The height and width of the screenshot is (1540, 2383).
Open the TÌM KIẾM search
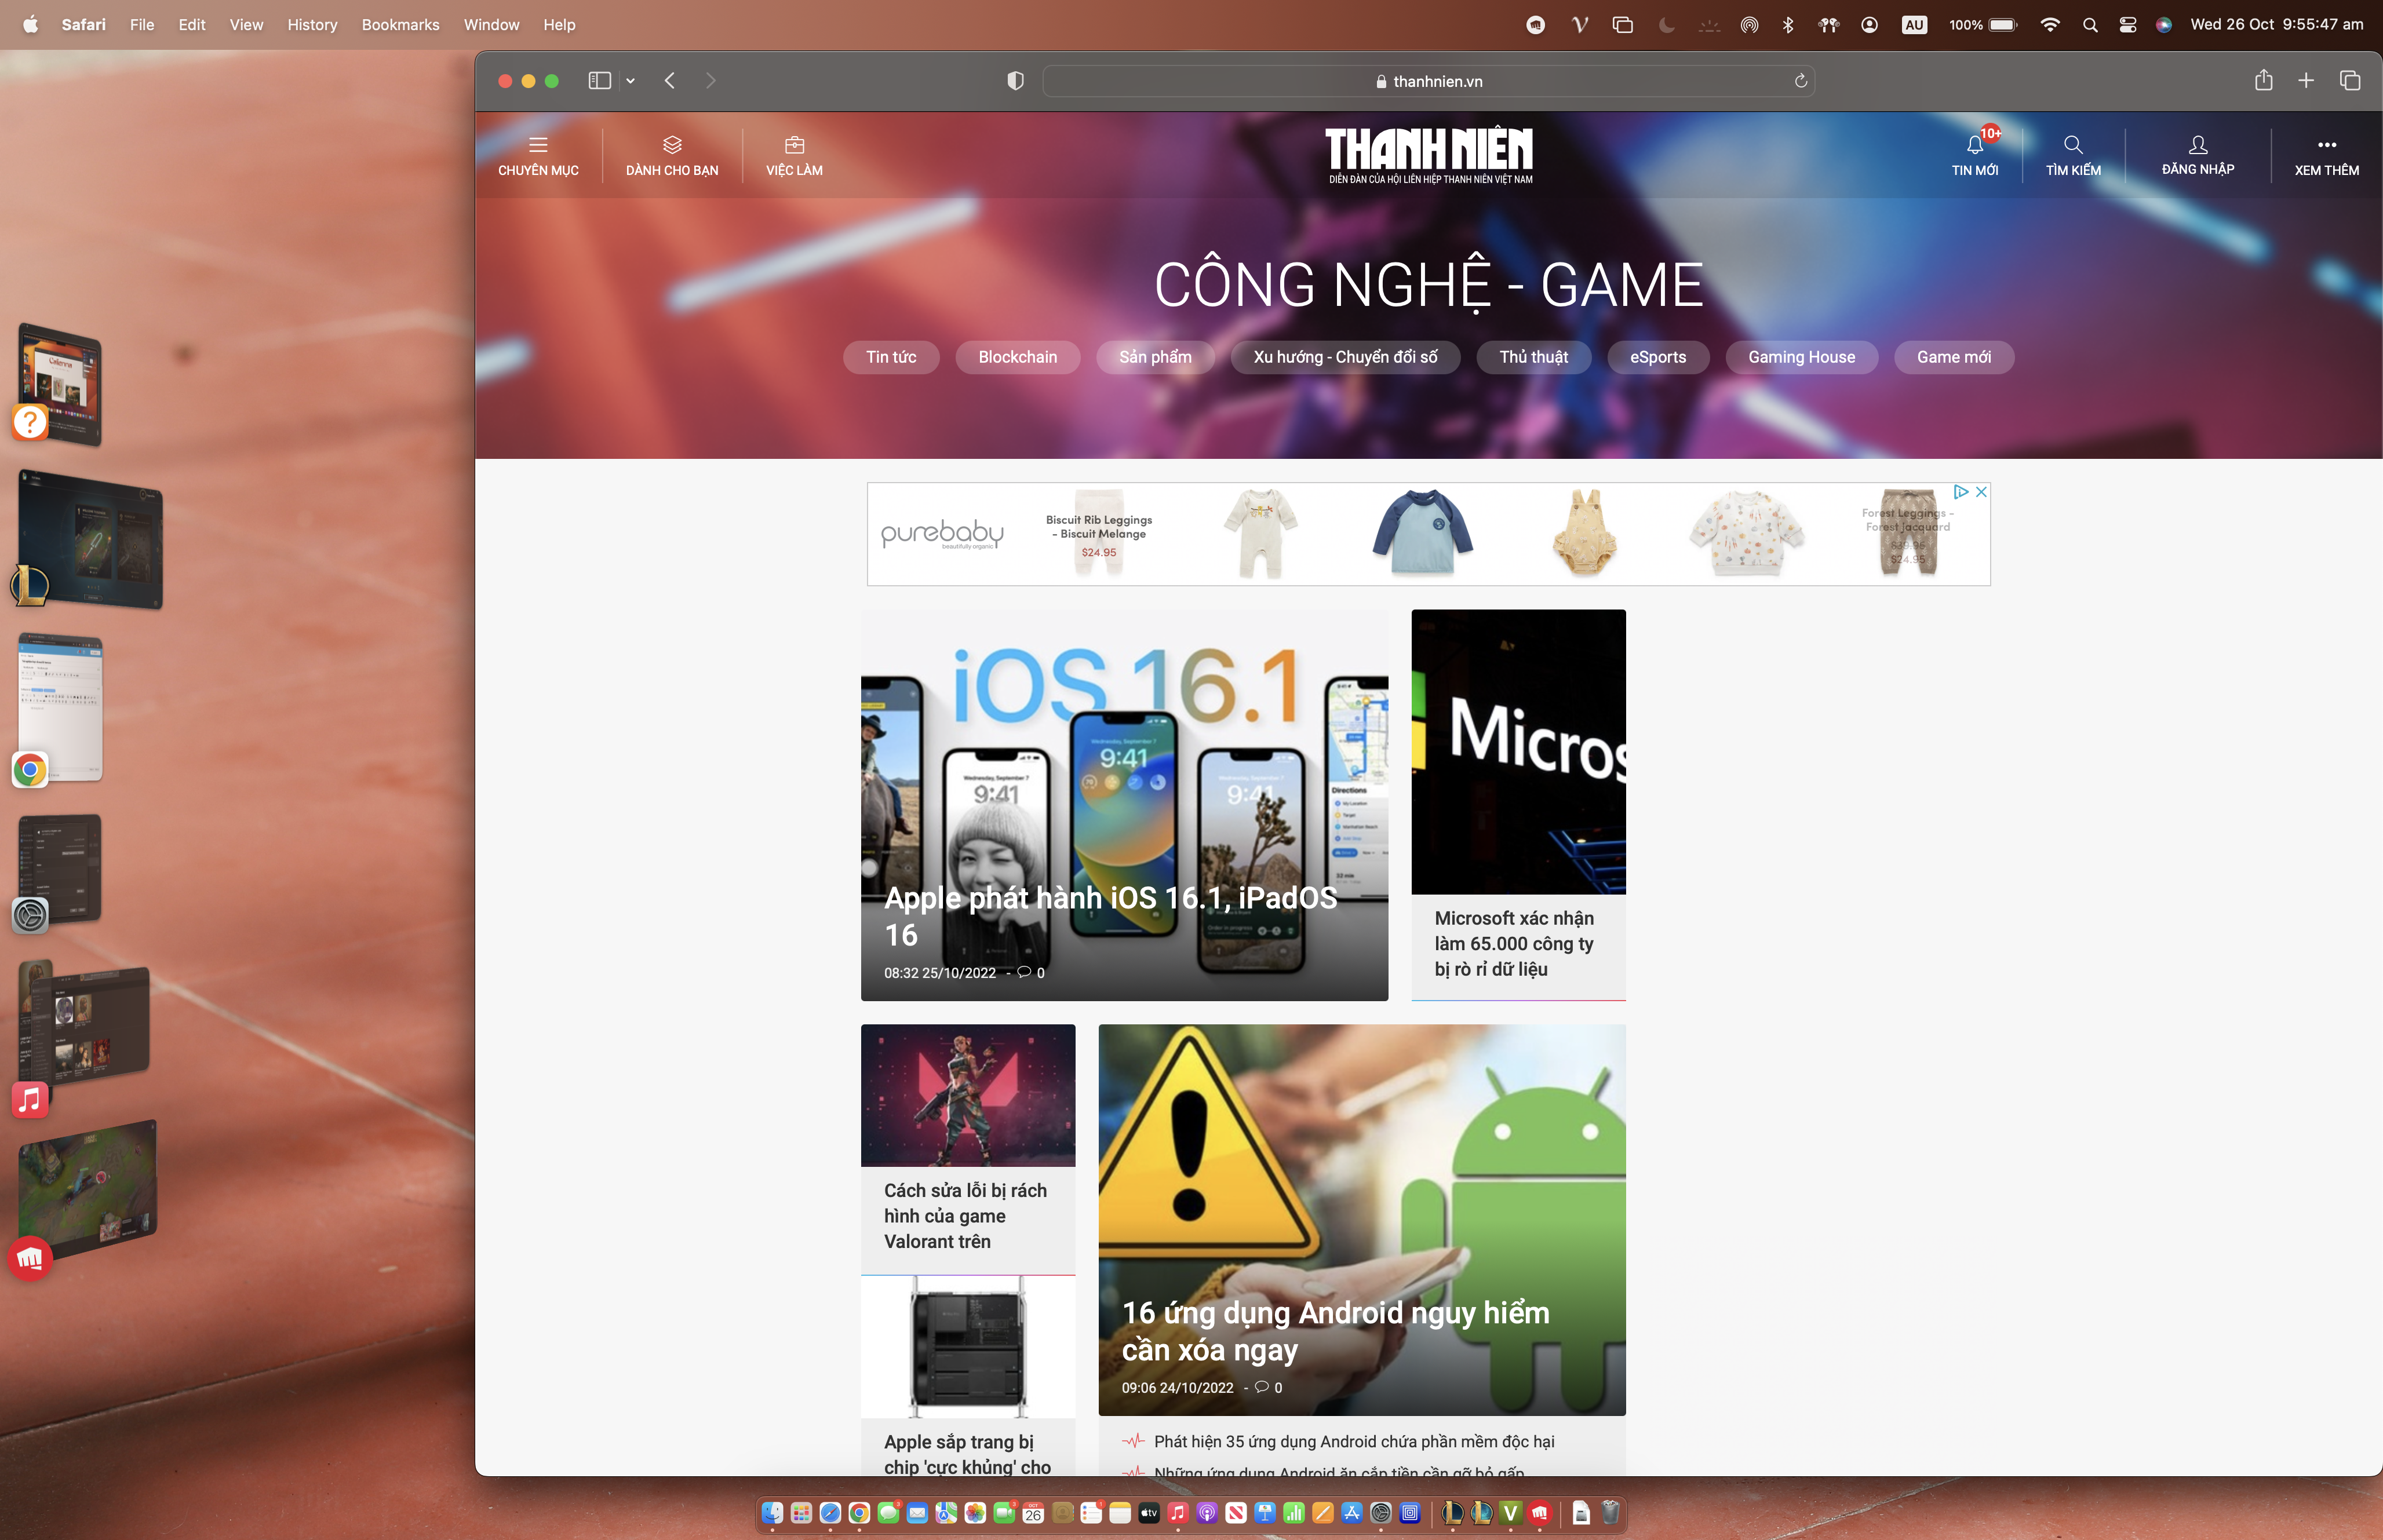(x=2073, y=156)
